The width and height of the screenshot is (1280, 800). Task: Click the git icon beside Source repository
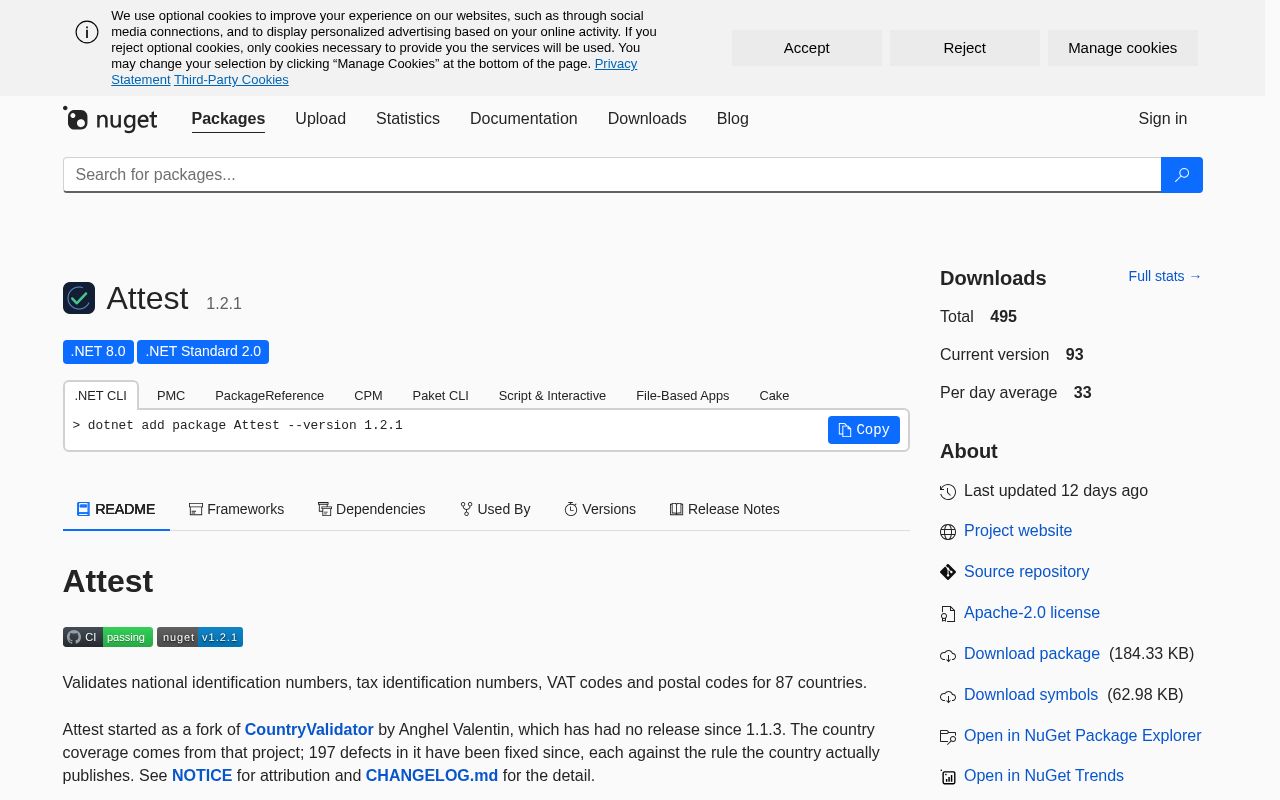[948, 572]
